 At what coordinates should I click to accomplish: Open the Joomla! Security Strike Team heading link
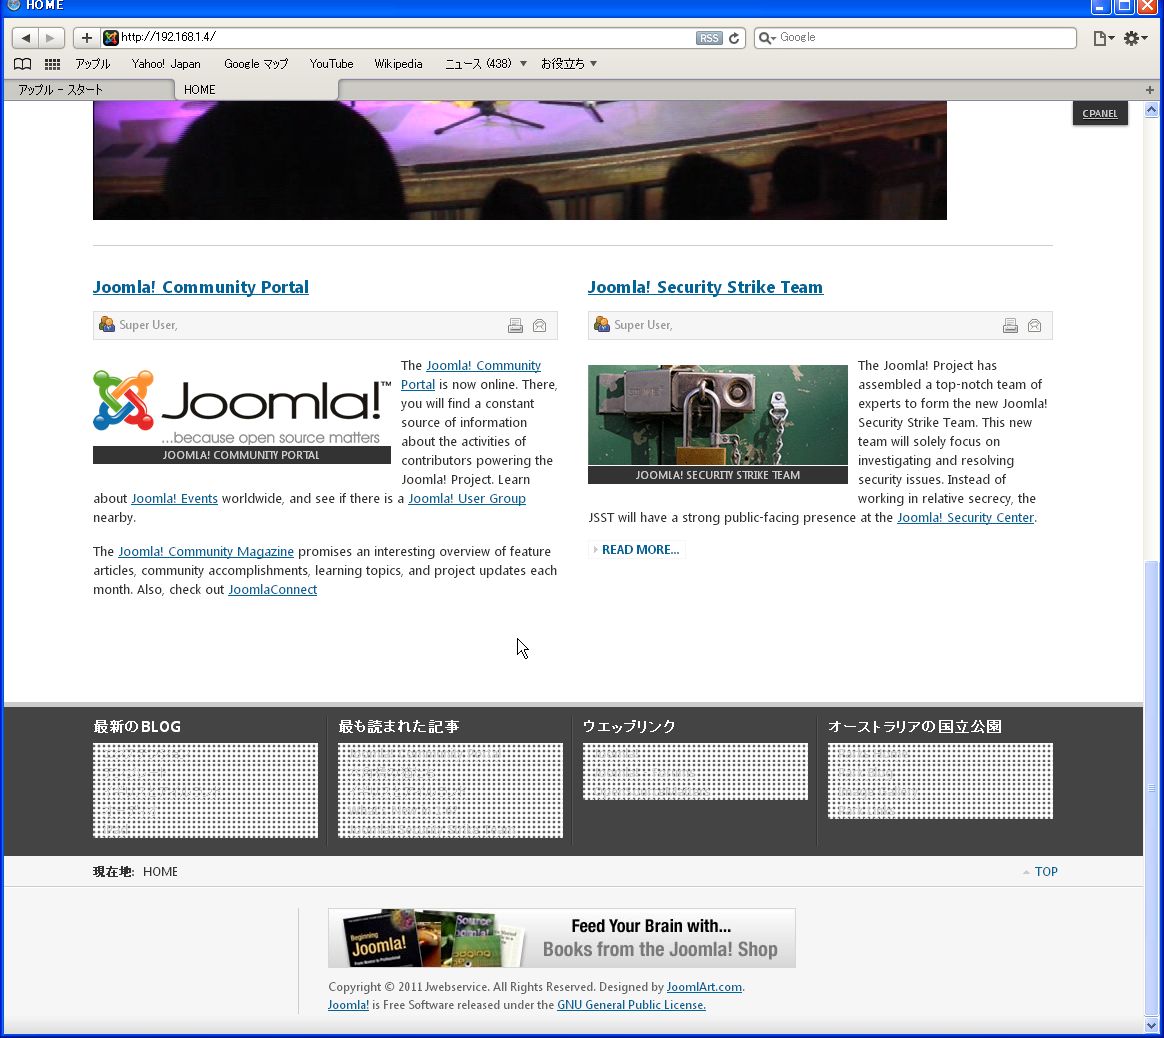click(x=705, y=287)
